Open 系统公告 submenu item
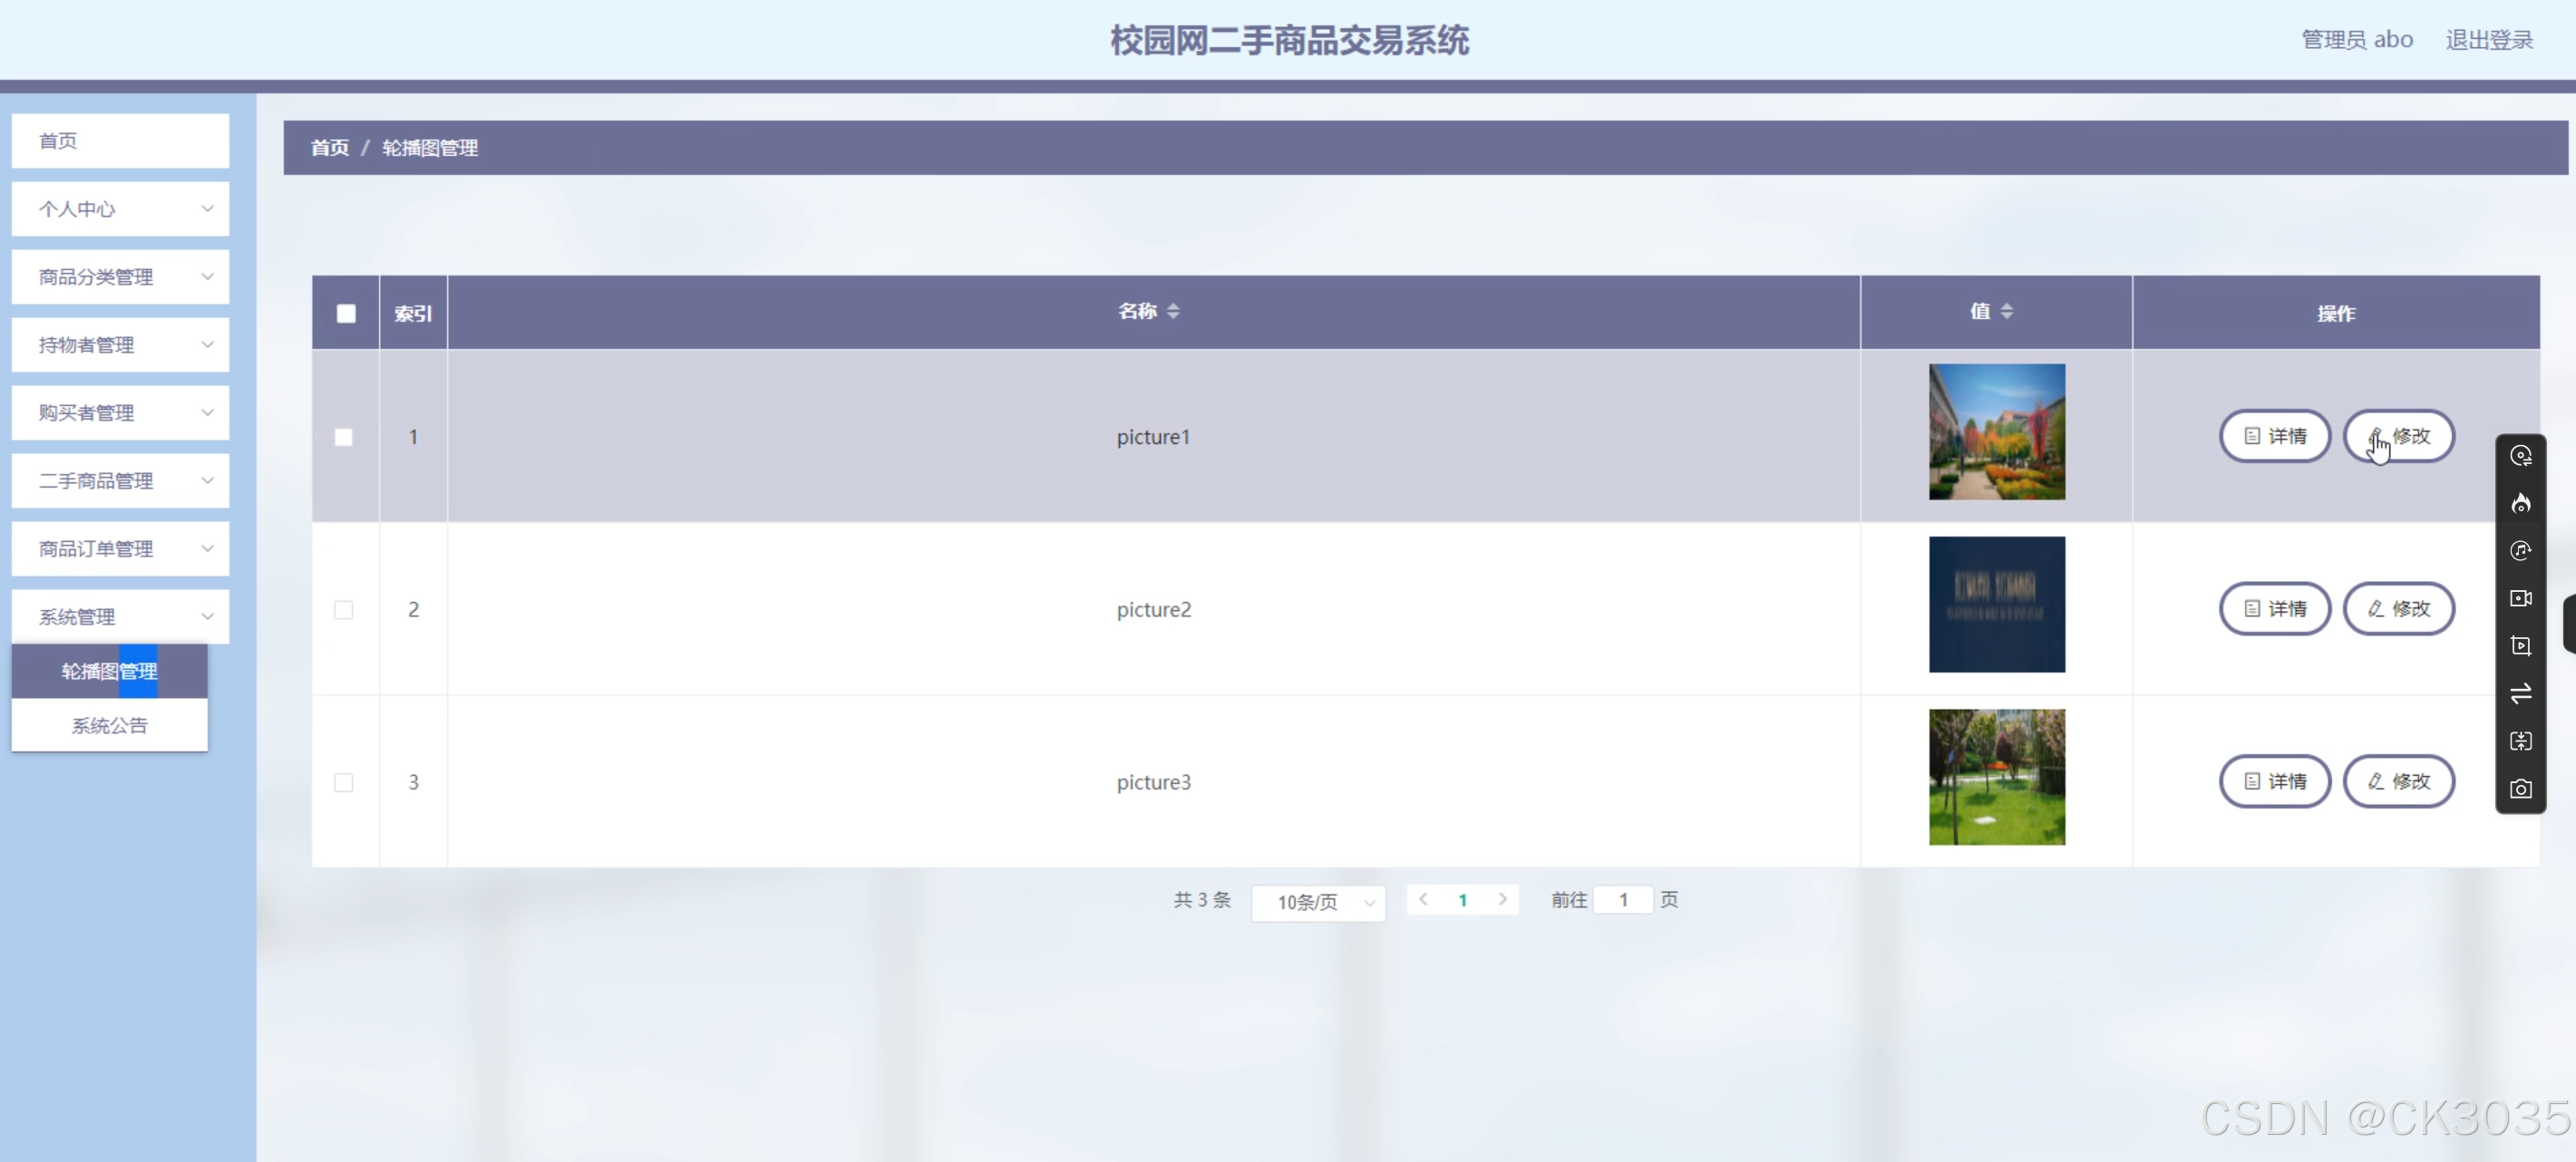2576x1162 pixels. 109,725
